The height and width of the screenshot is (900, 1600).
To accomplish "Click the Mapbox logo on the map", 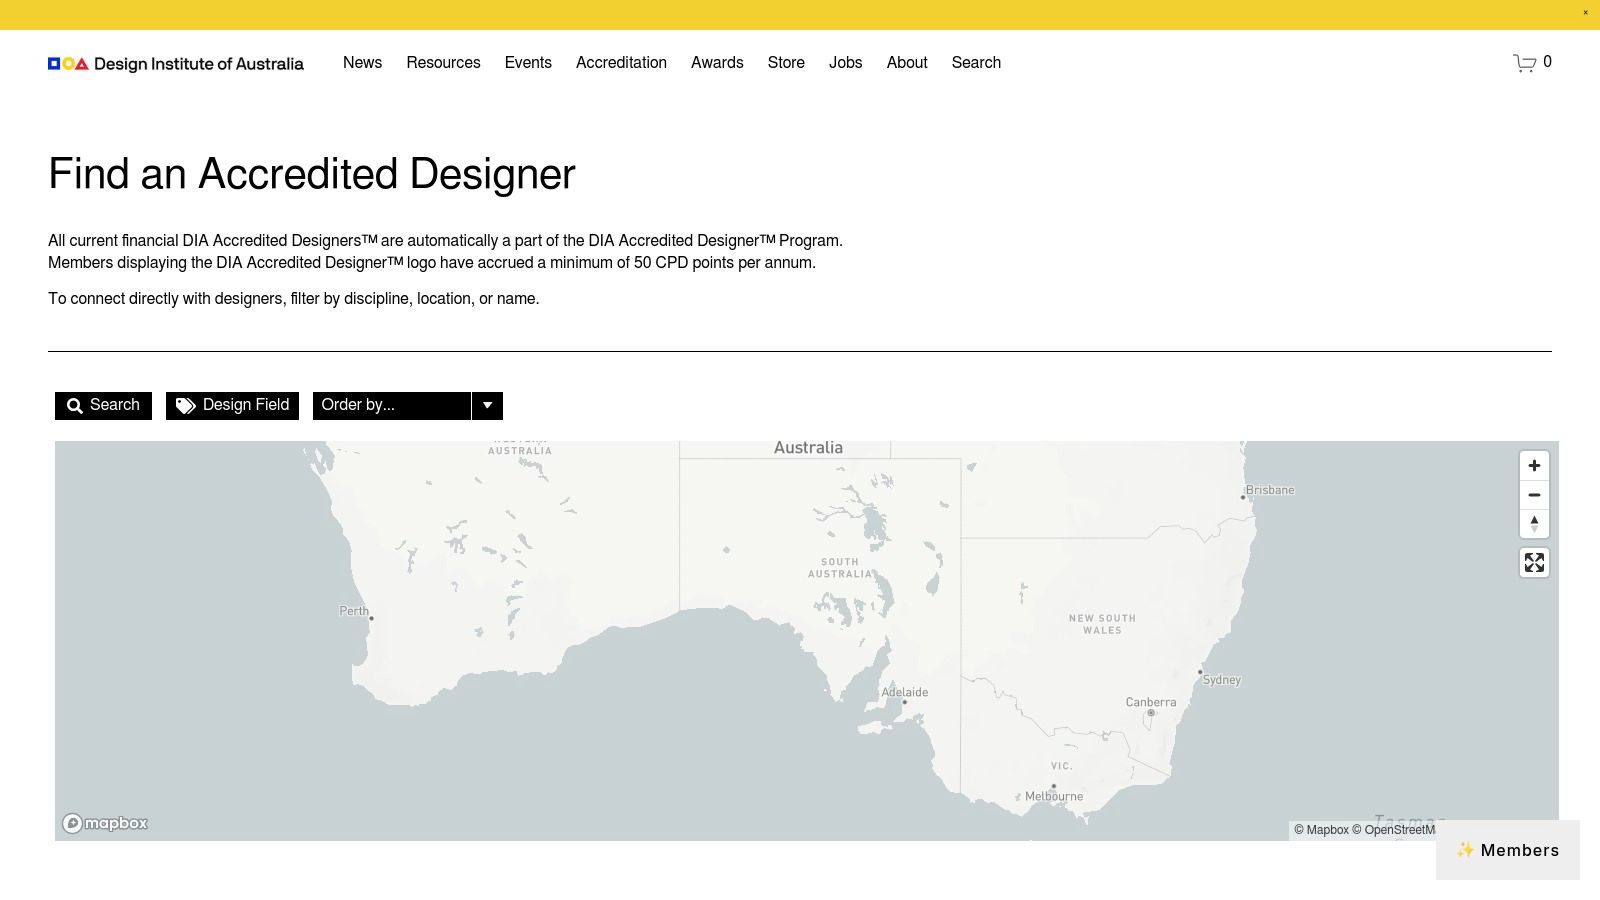I will point(104,822).
